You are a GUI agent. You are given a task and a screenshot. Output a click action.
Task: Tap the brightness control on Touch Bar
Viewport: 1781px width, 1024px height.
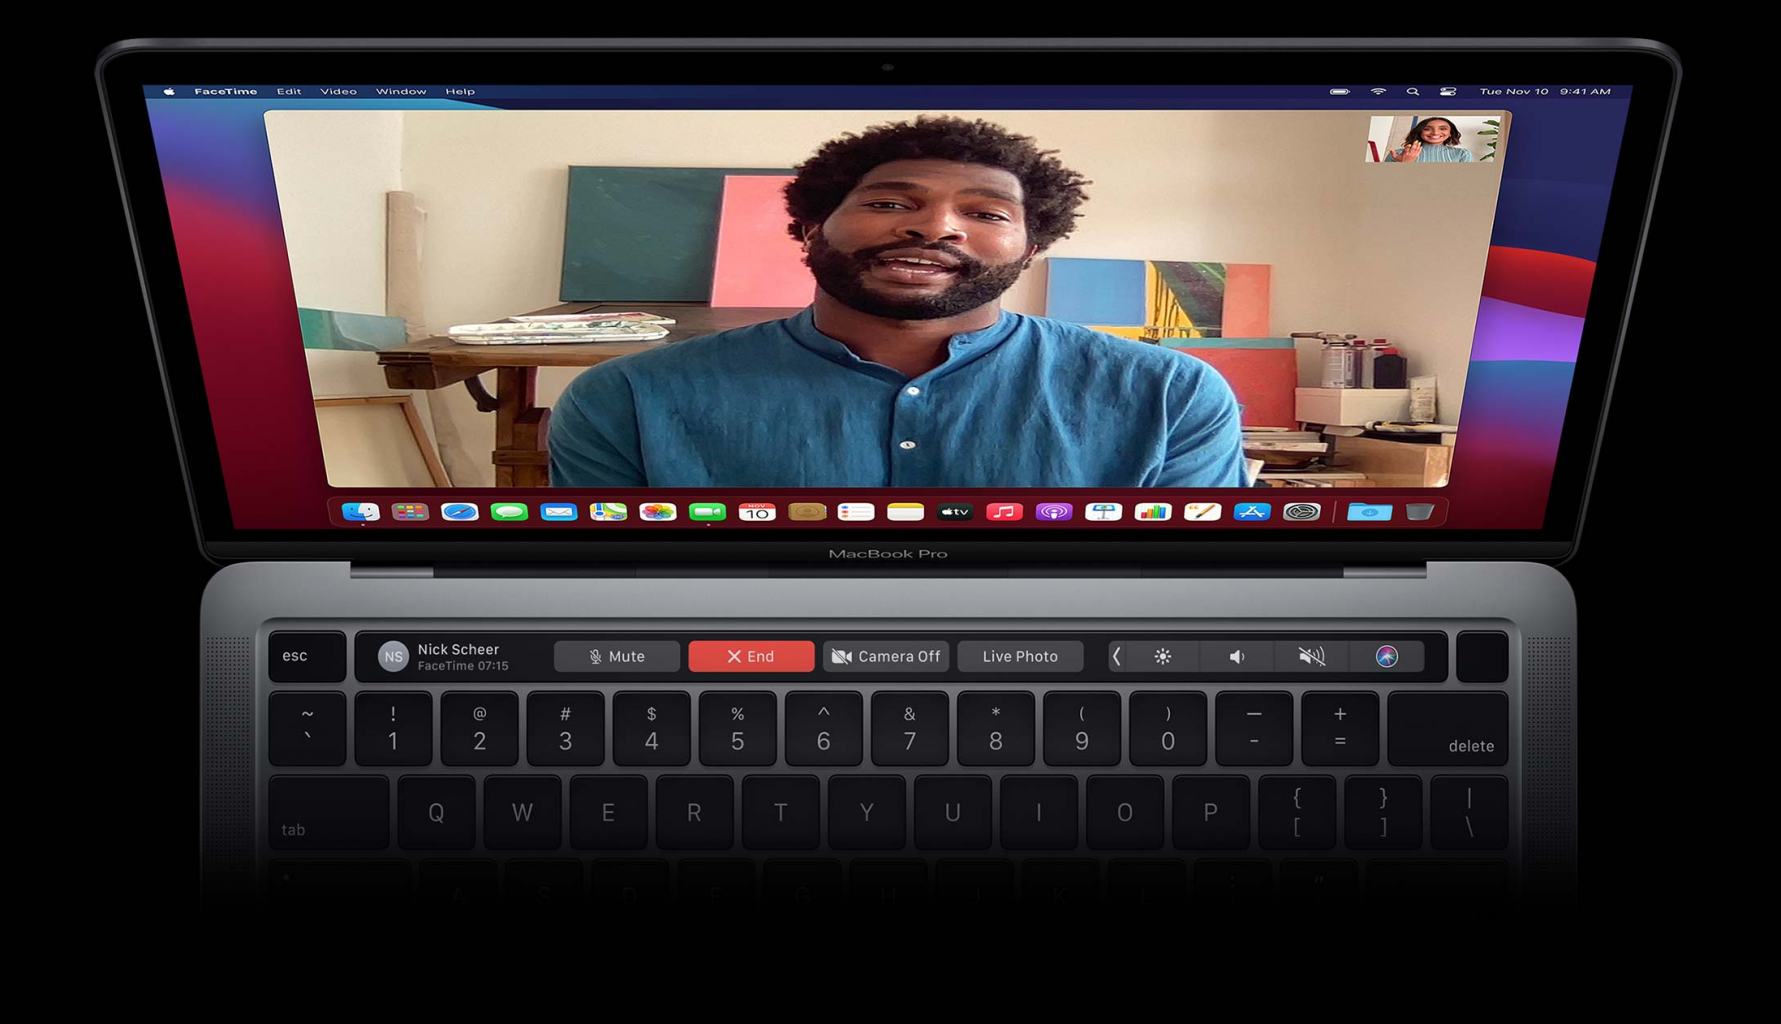[1162, 656]
